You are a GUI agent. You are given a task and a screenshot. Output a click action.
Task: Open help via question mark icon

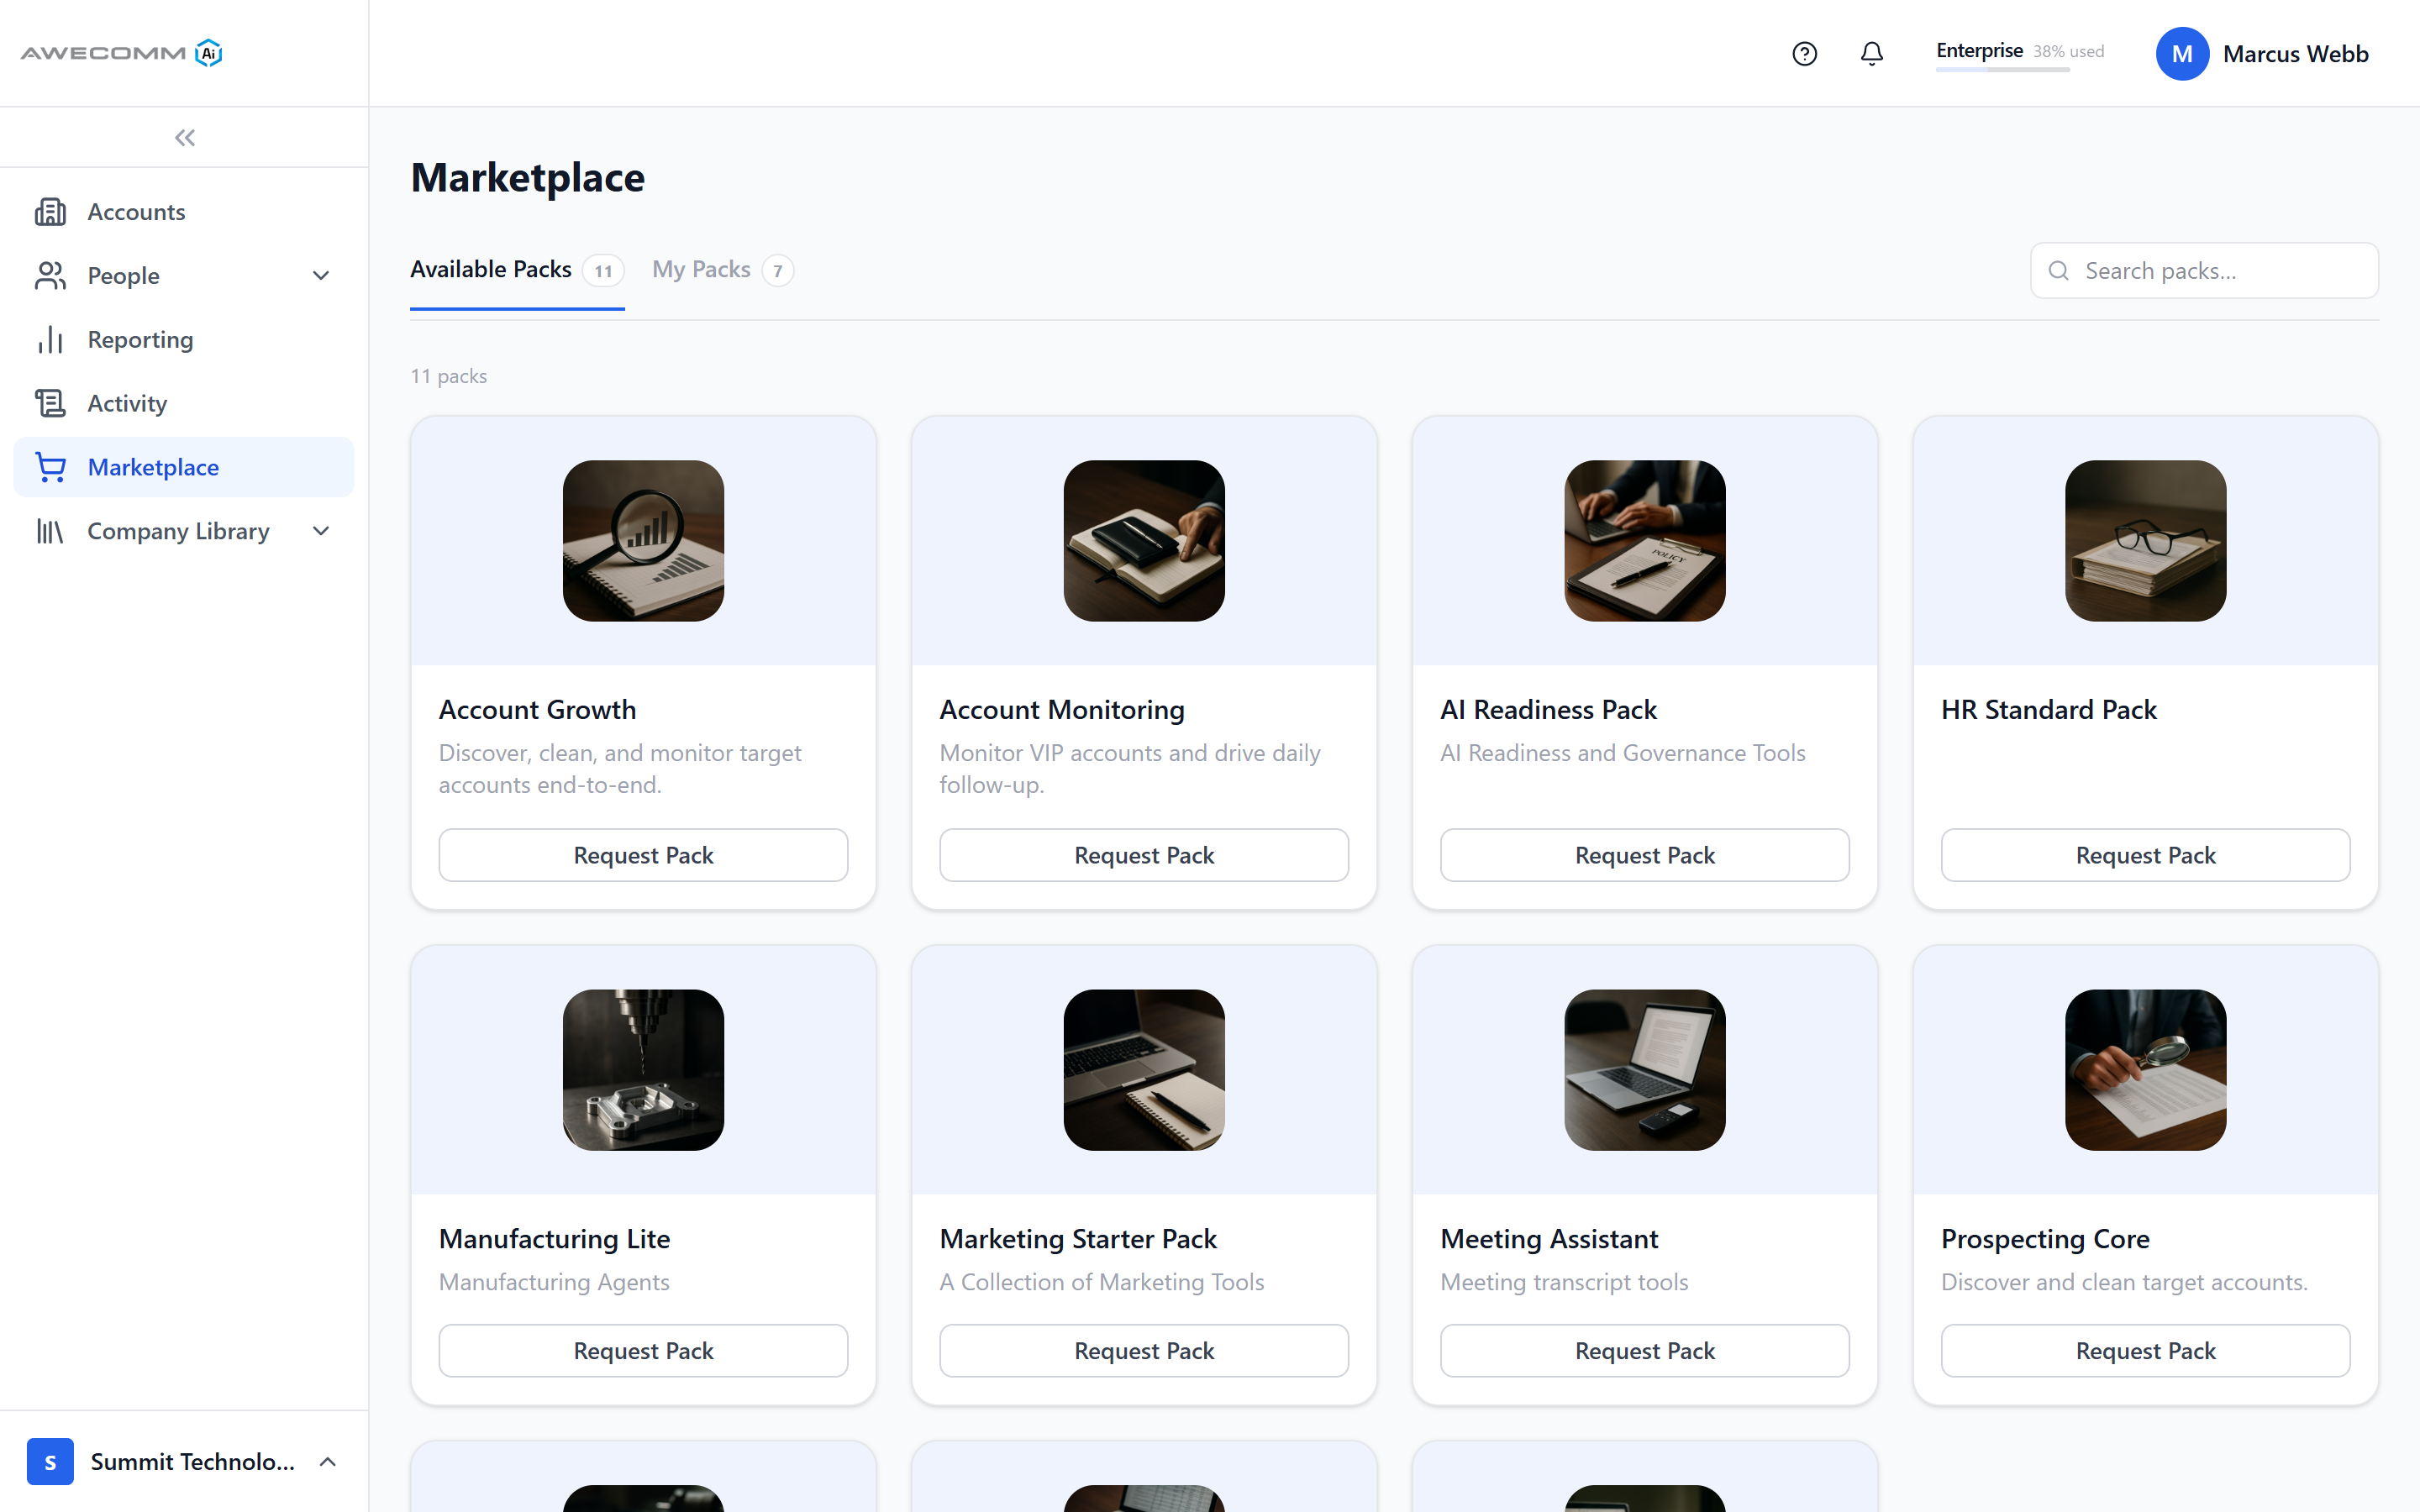click(x=1804, y=54)
